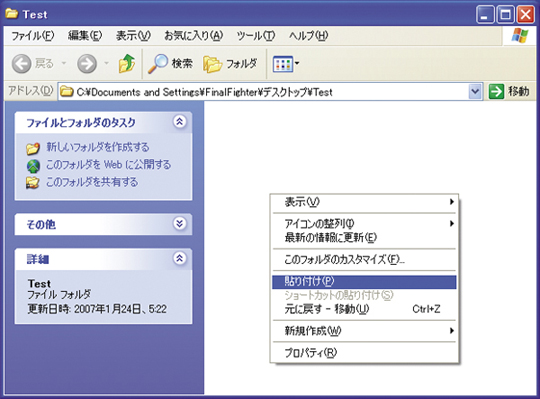
Task: Click the Back (戻る) arrow button
Action: click(22, 64)
